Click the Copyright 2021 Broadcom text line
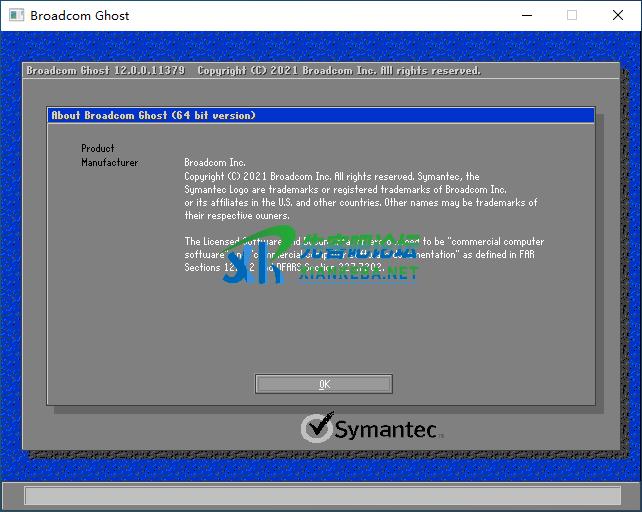Screen dimensions: 642x512 (x=331, y=176)
